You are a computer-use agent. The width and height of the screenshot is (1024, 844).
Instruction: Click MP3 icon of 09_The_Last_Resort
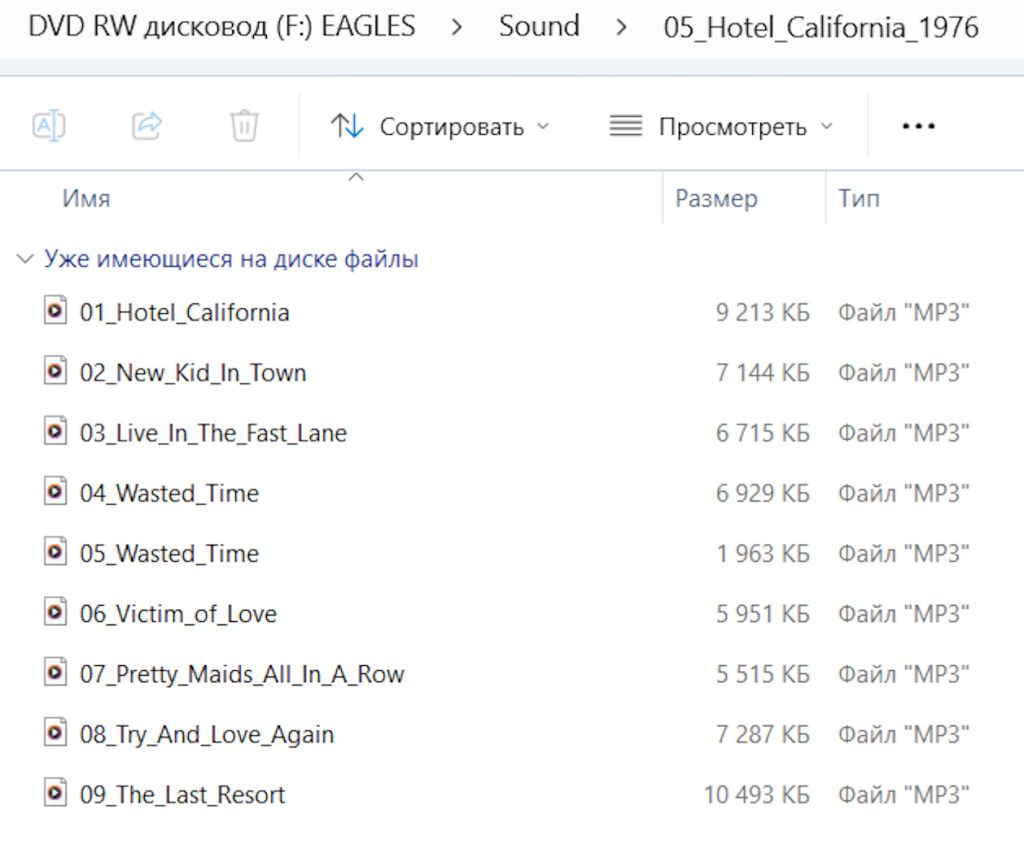(56, 792)
